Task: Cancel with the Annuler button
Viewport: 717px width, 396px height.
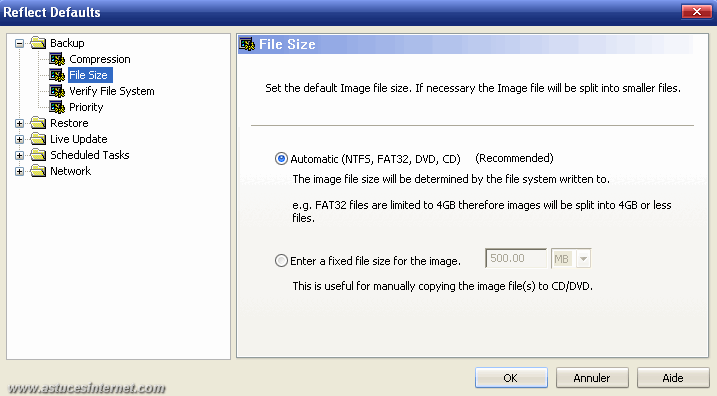Action: click(592, 378)
